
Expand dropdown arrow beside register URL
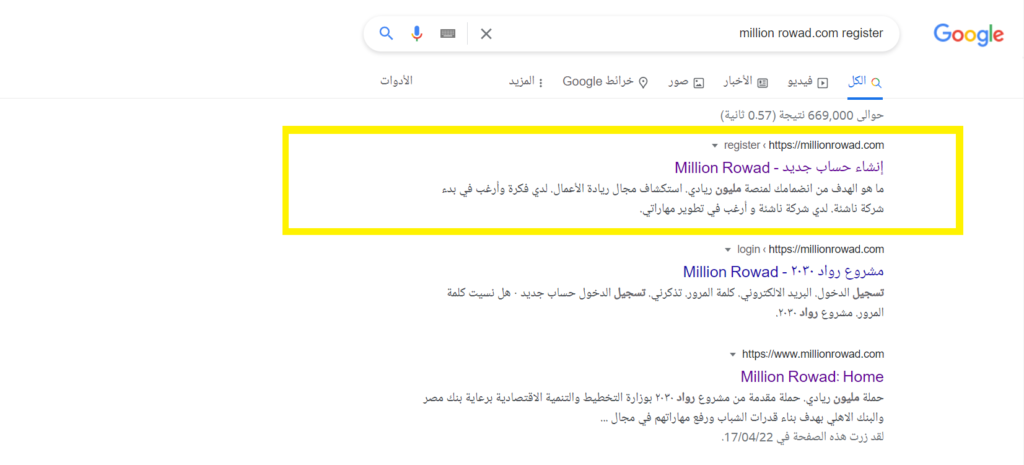pos(716,145)
